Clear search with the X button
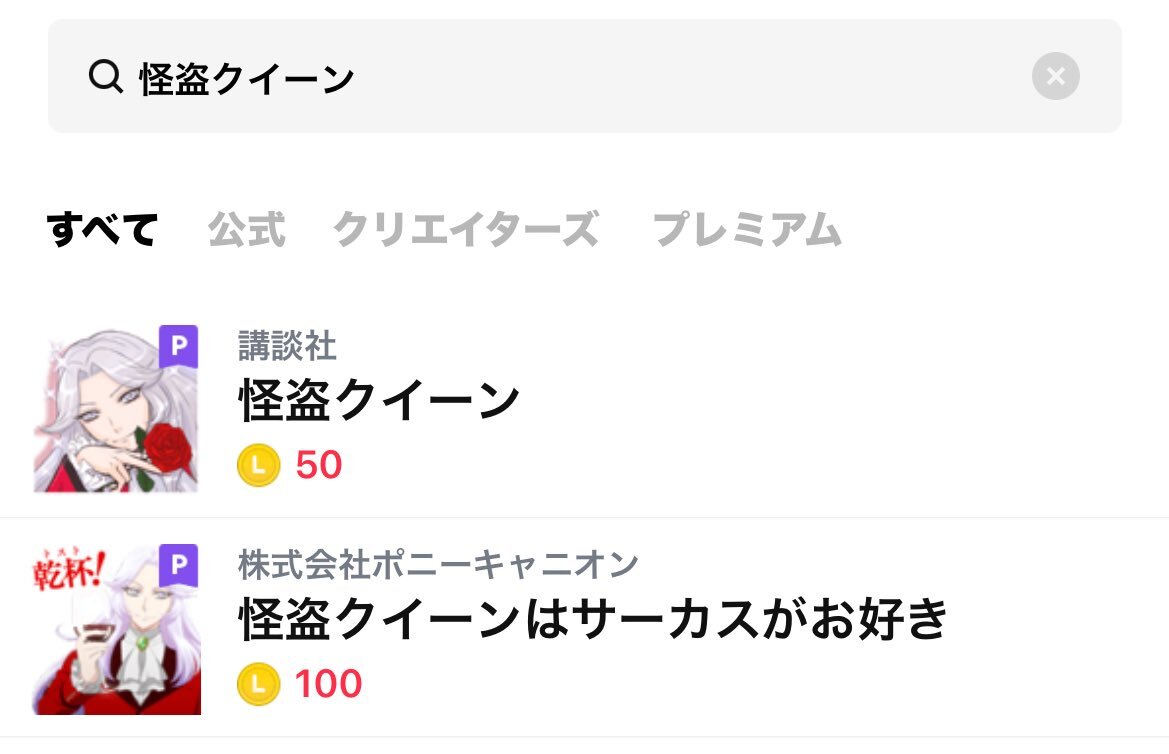The height and width of the screenshot is (754, 1169). pos(1056,76)
